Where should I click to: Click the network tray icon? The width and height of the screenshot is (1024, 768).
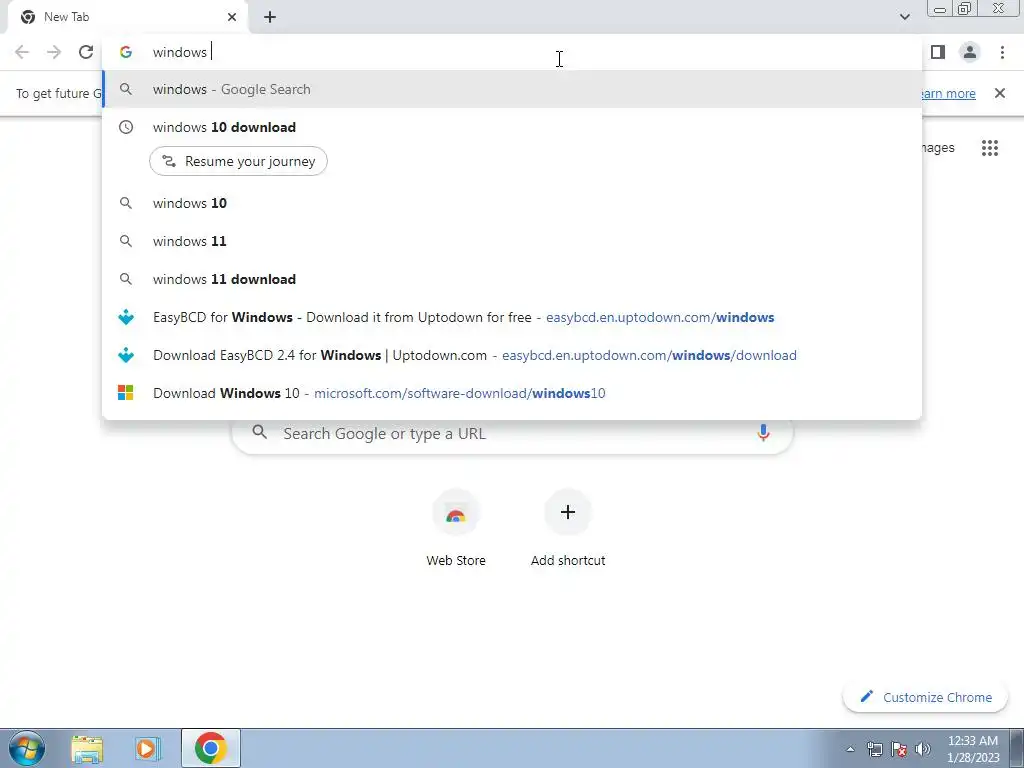(874, 749)
